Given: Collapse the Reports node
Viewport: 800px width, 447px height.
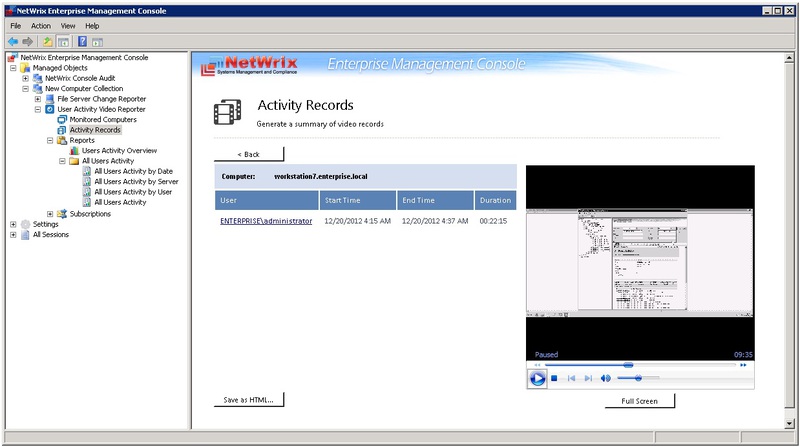Looking at the screenshot, I should pos(50,140).
